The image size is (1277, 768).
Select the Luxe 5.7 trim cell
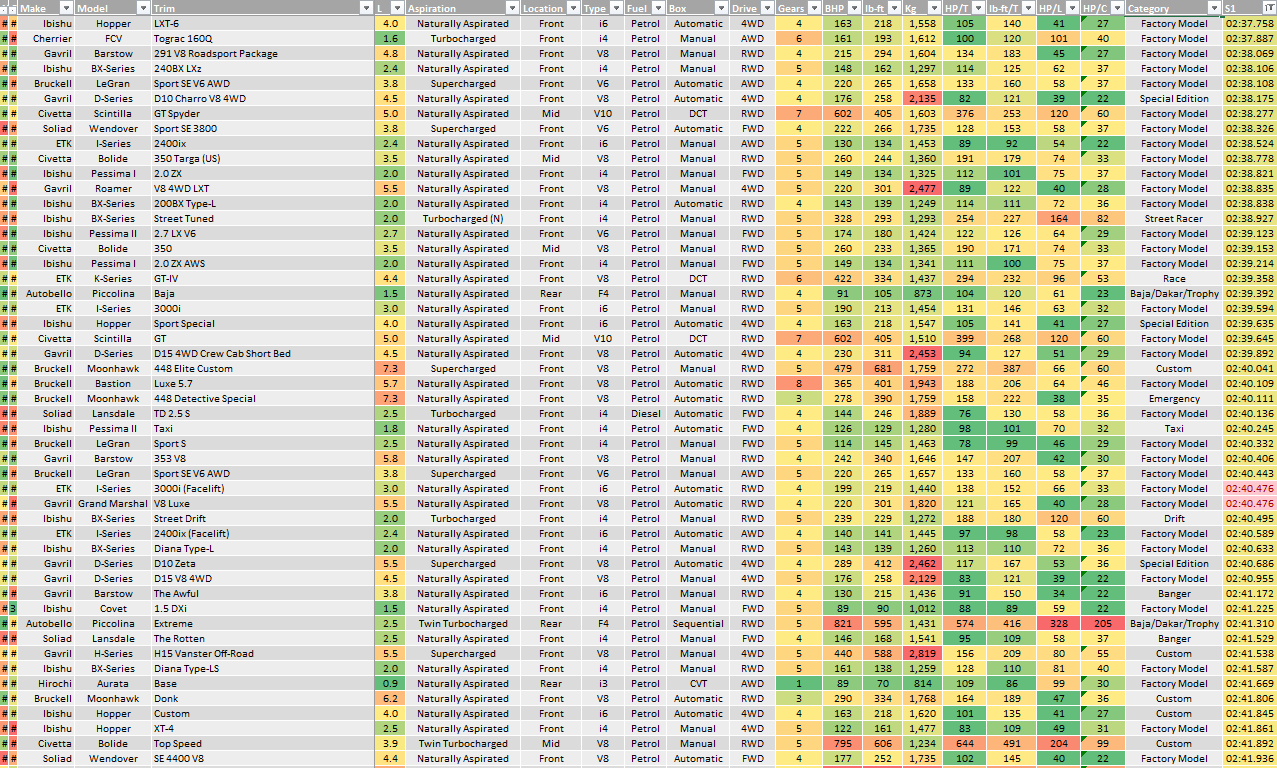point(263,383)
